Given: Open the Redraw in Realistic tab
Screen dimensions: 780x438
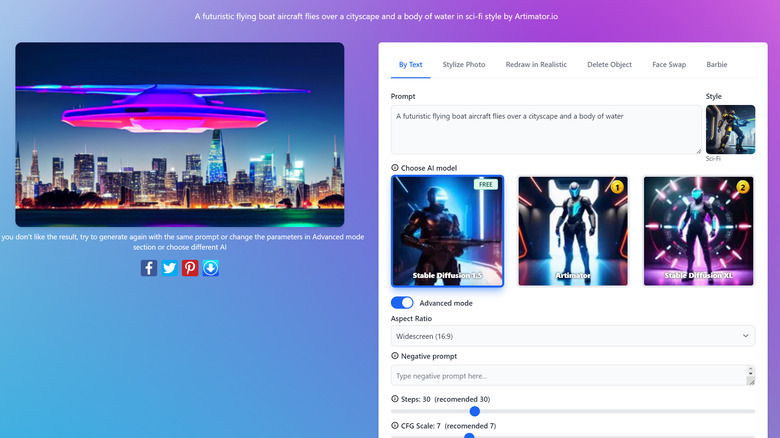Looking at the screenshot, I should click(536, 65).
